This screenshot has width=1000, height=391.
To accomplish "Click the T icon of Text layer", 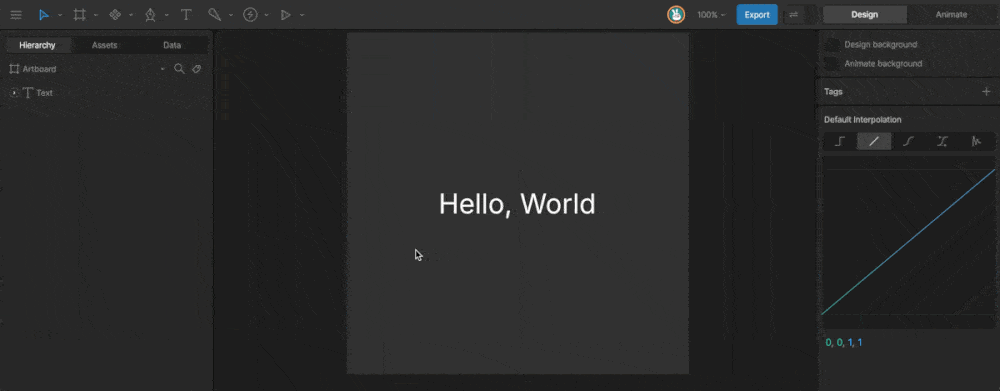I will click(x=28, y=93).
